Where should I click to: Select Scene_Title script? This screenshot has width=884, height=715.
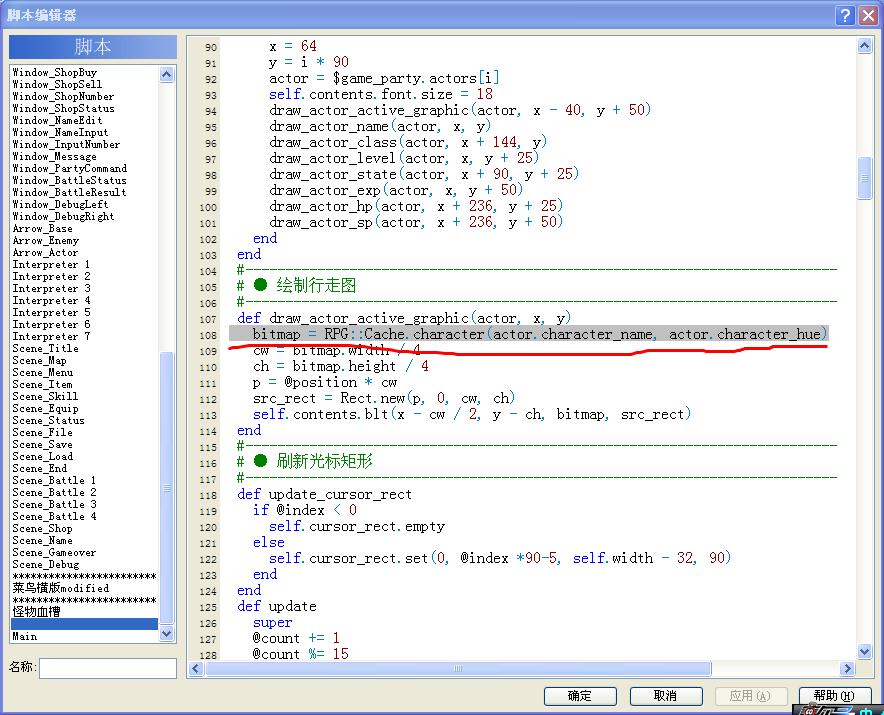pyautogui.click(x=46, y=348)
